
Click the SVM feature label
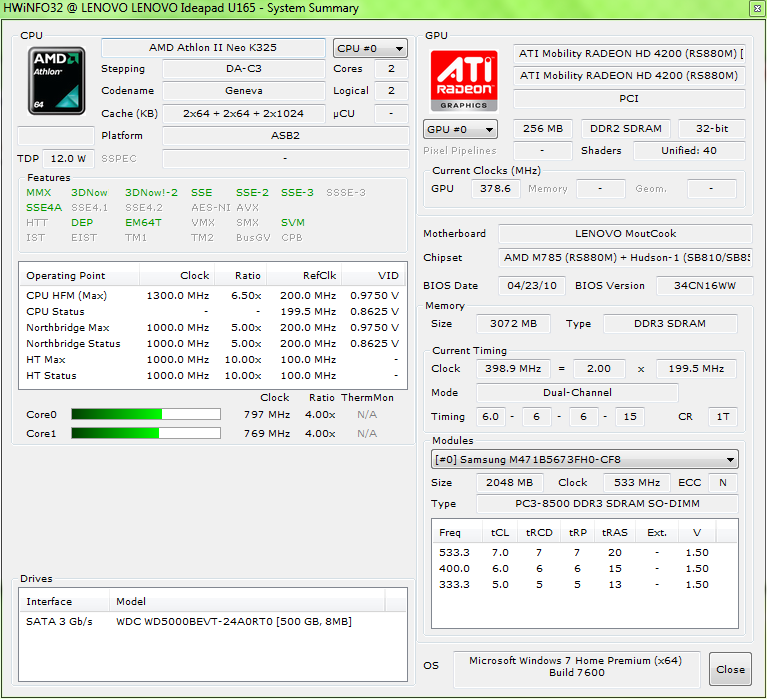tap(293, 223)
